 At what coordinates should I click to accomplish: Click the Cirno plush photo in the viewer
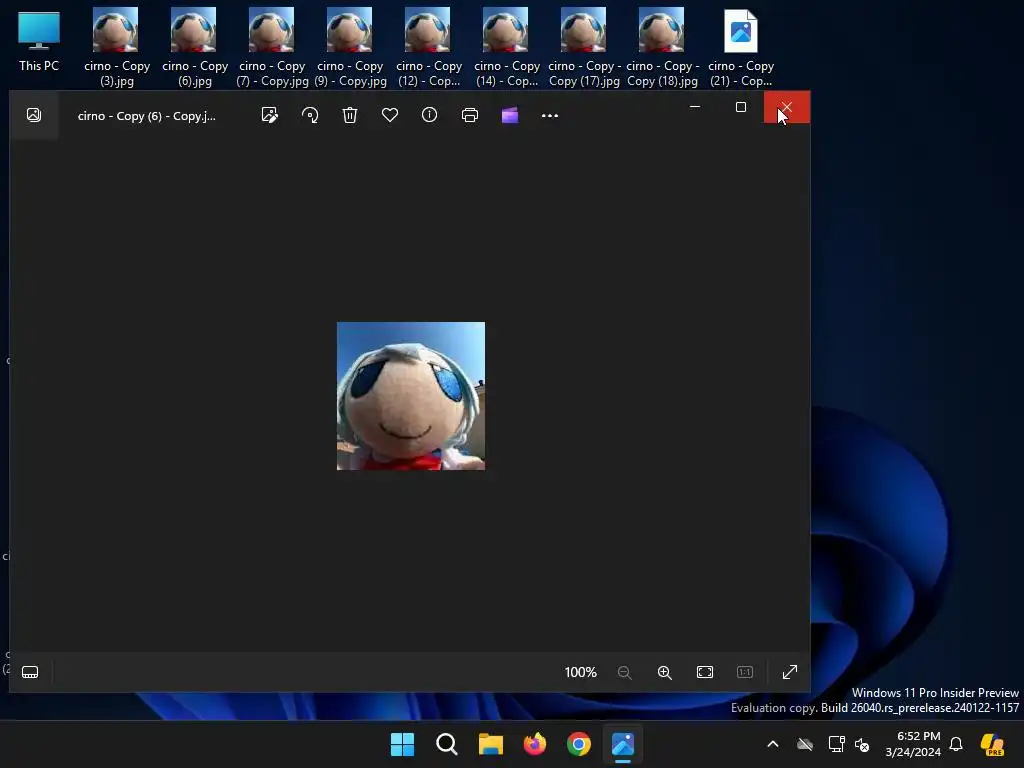click(411, 396)
